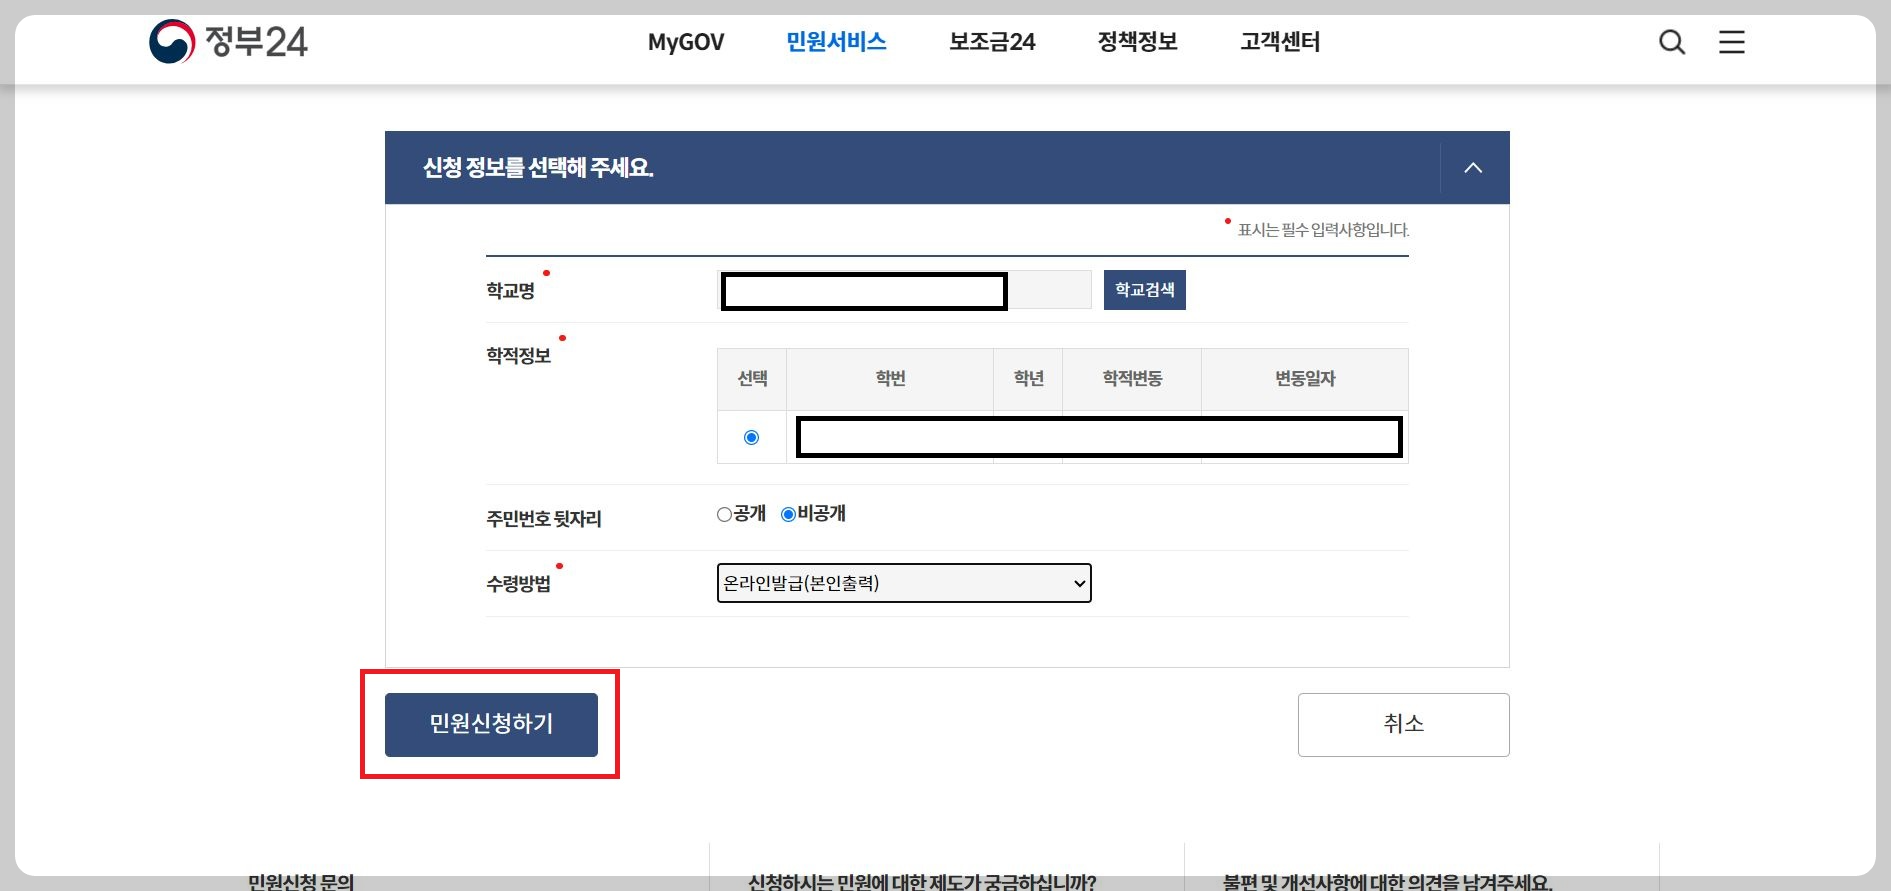Click the 수령방법 label
The height and width of the screenshot is (891, 1891).
518,584
